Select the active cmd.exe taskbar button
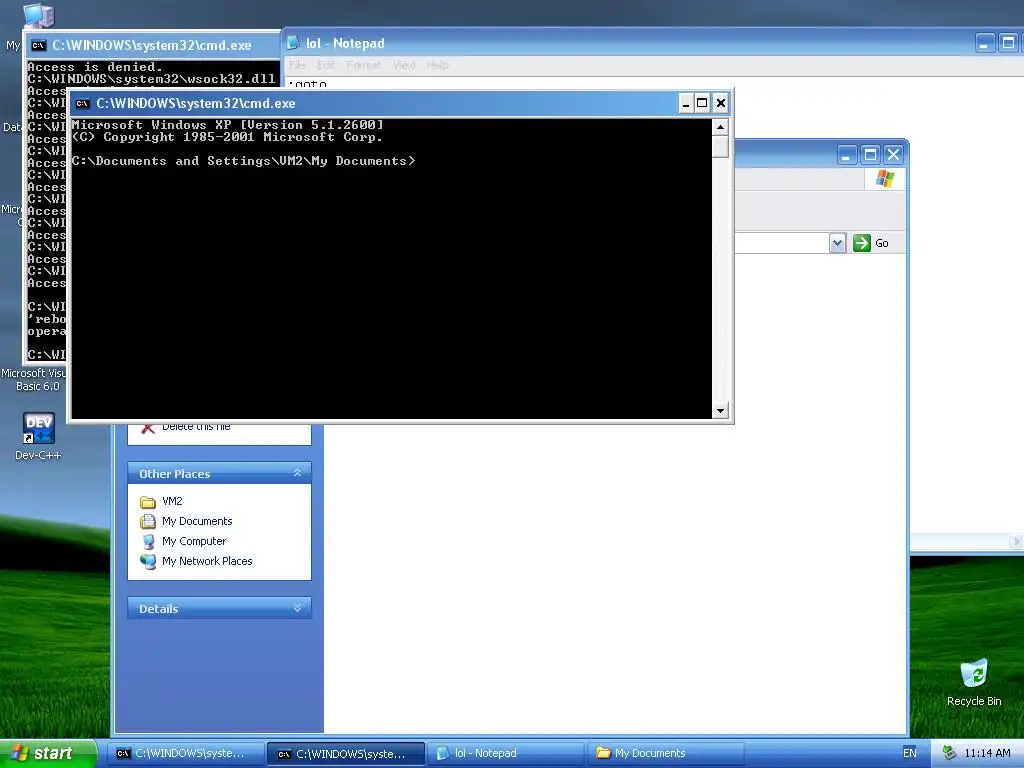Viewport: 1024px width, 768px height. point(347,754)
